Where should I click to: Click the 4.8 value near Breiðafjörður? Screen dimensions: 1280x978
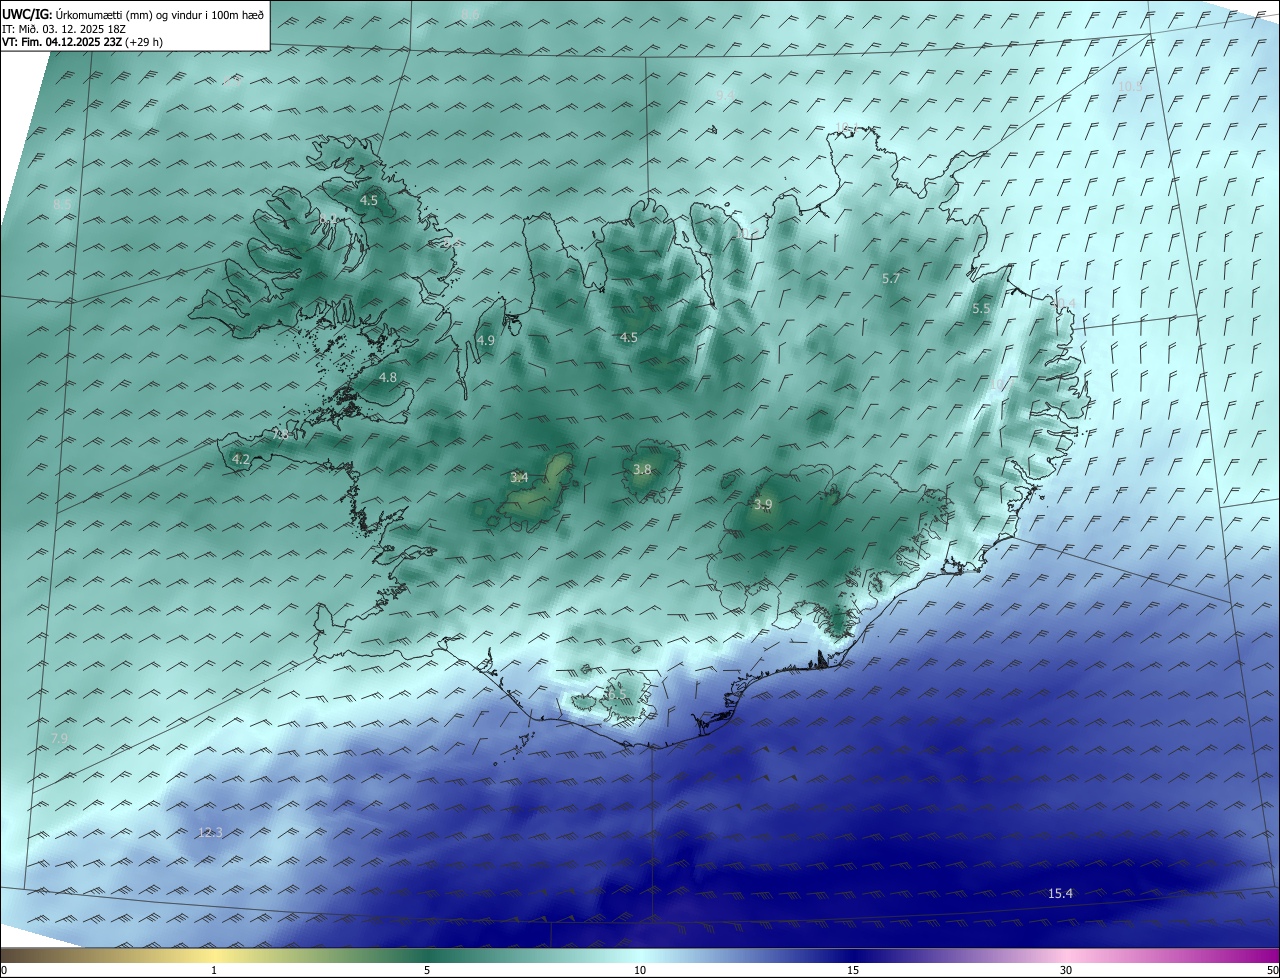click(x=388, y=377)
